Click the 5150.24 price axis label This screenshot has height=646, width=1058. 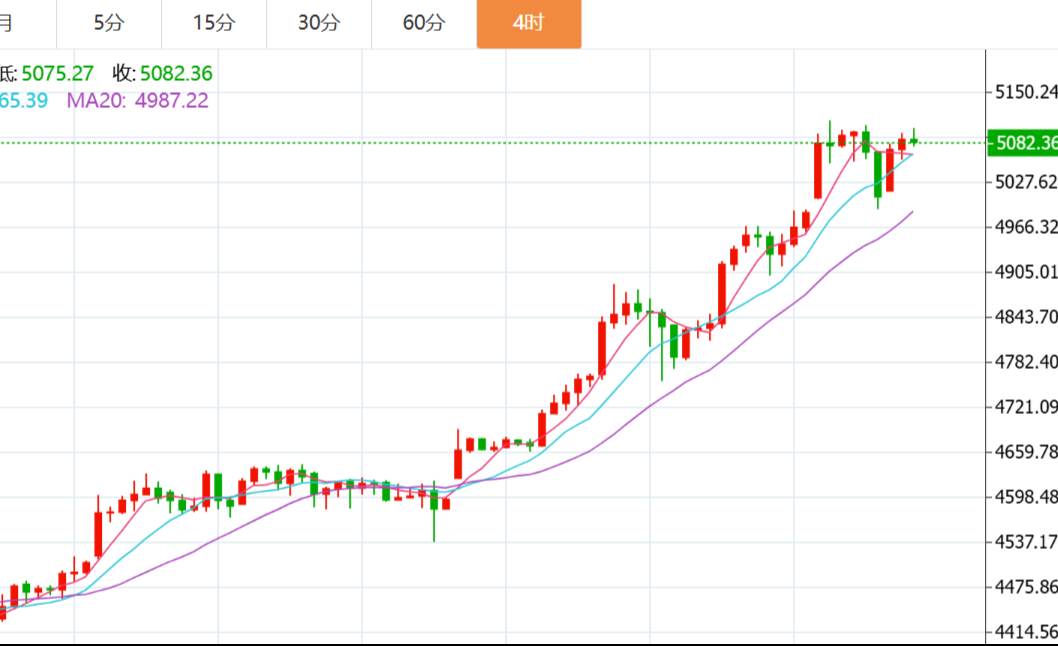coord(1026,92)
